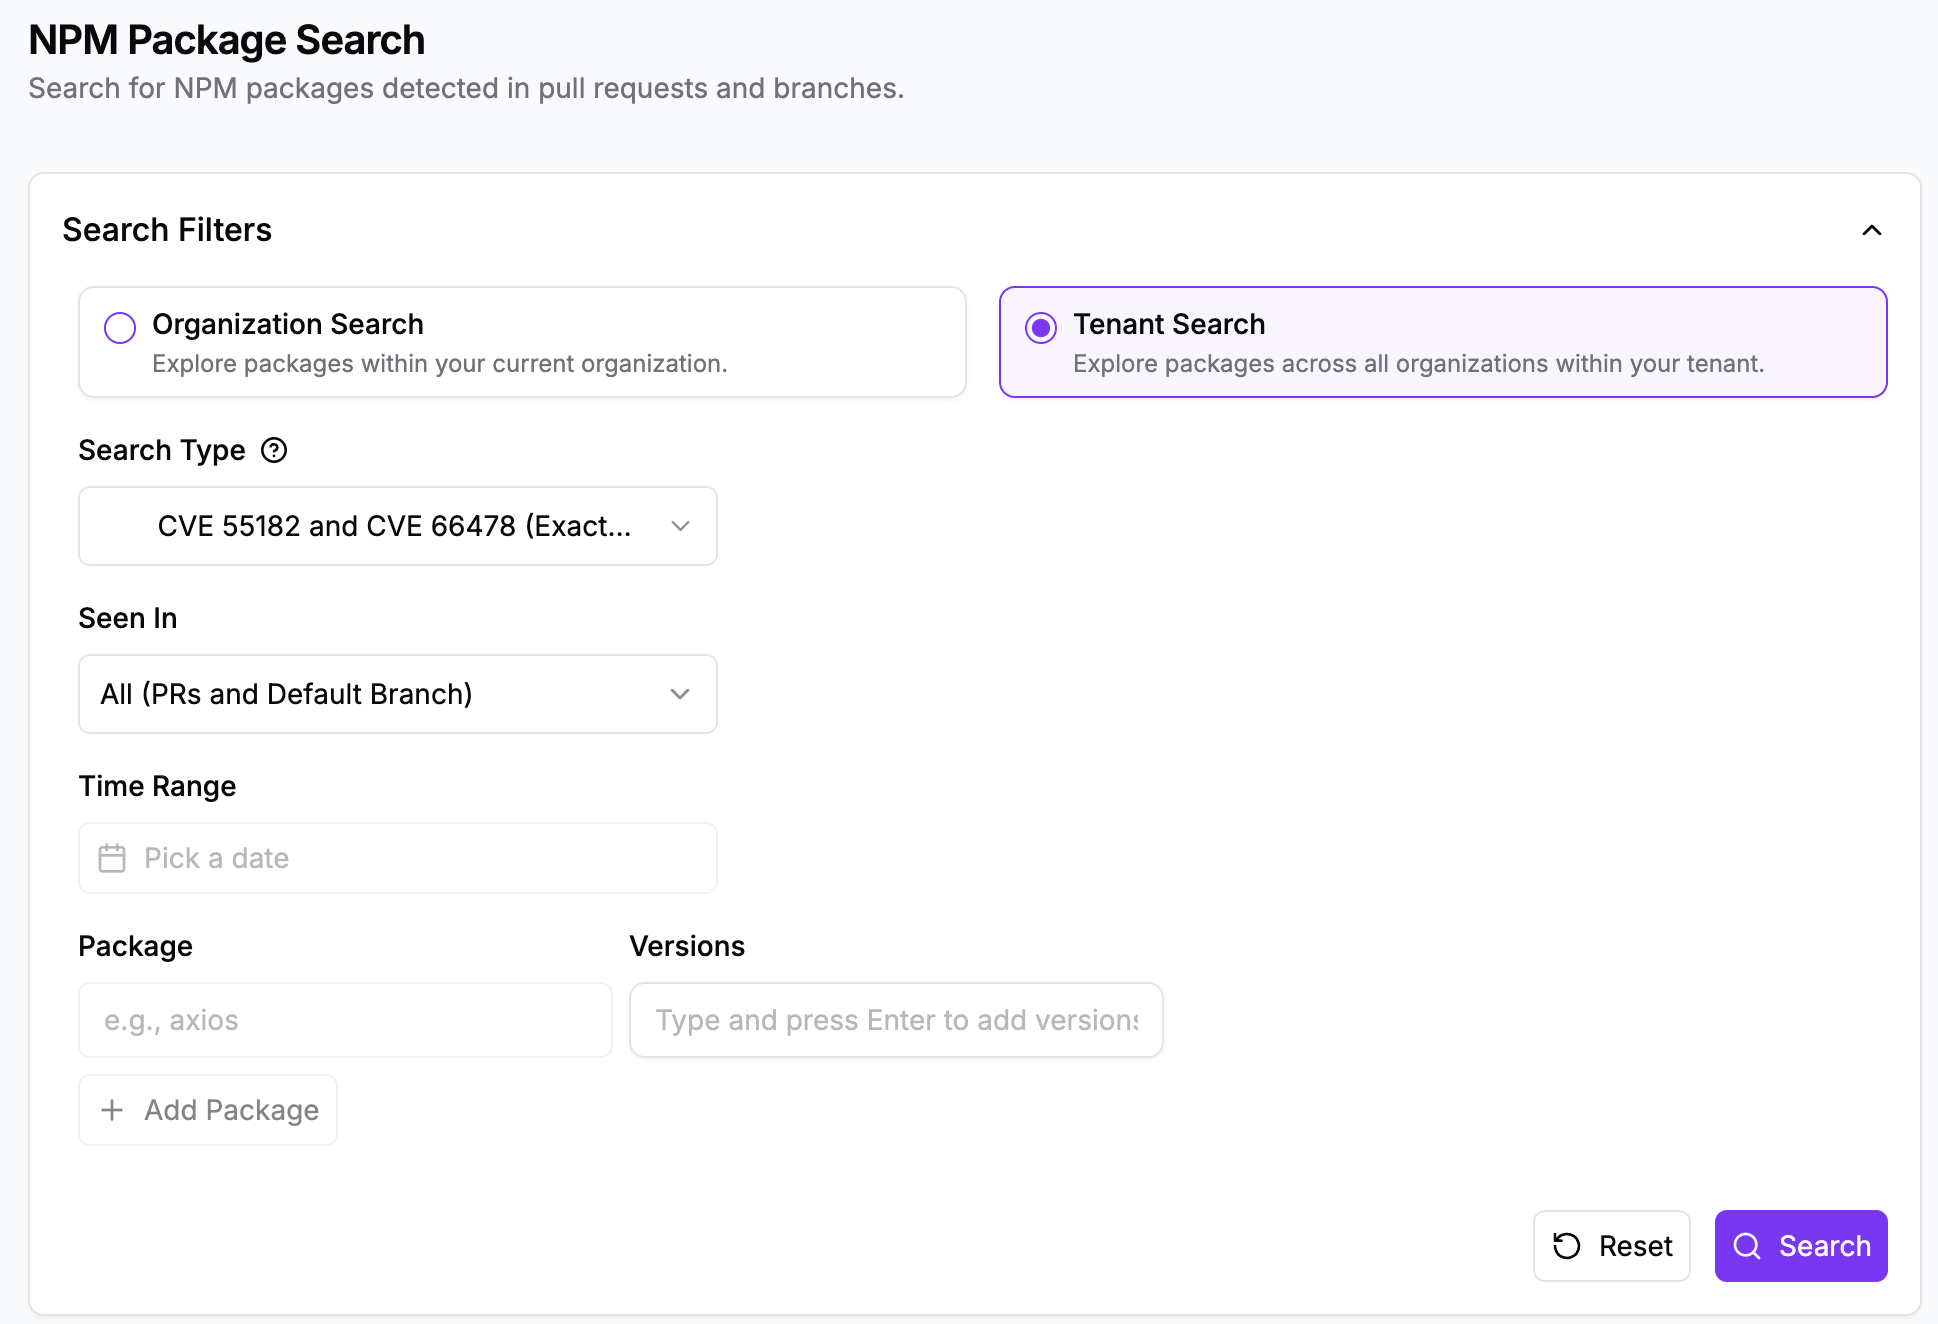
Task: Select the Organization Search radio button
Action: [120, 327]
